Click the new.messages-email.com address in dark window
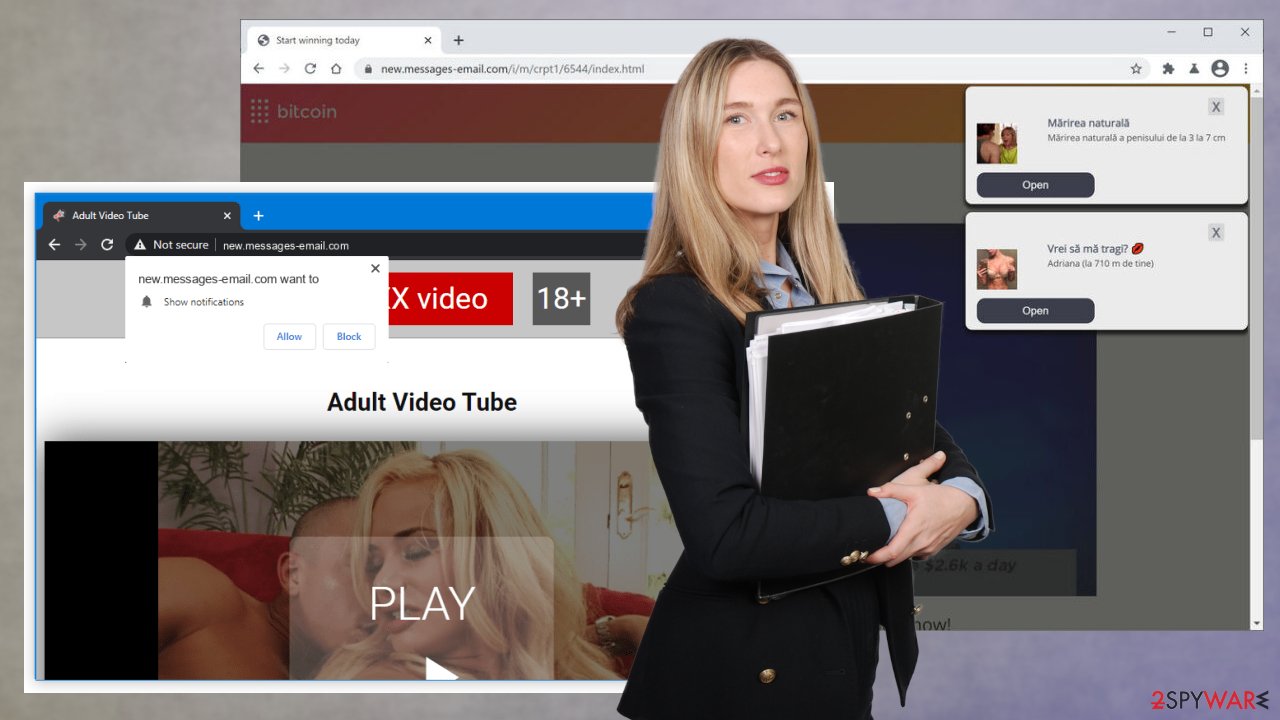Screen dimensions: 1280x720 point(286,245)
